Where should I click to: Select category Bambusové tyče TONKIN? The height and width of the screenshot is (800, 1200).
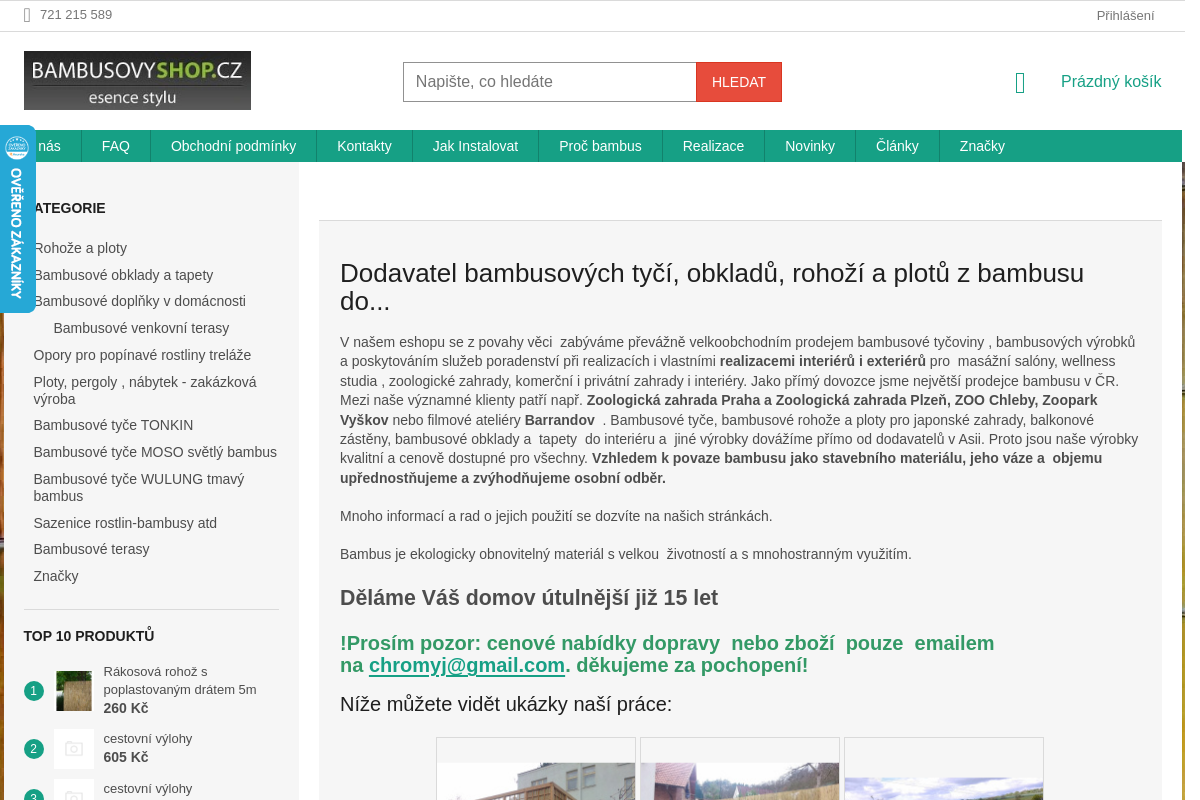click(113, 425)
